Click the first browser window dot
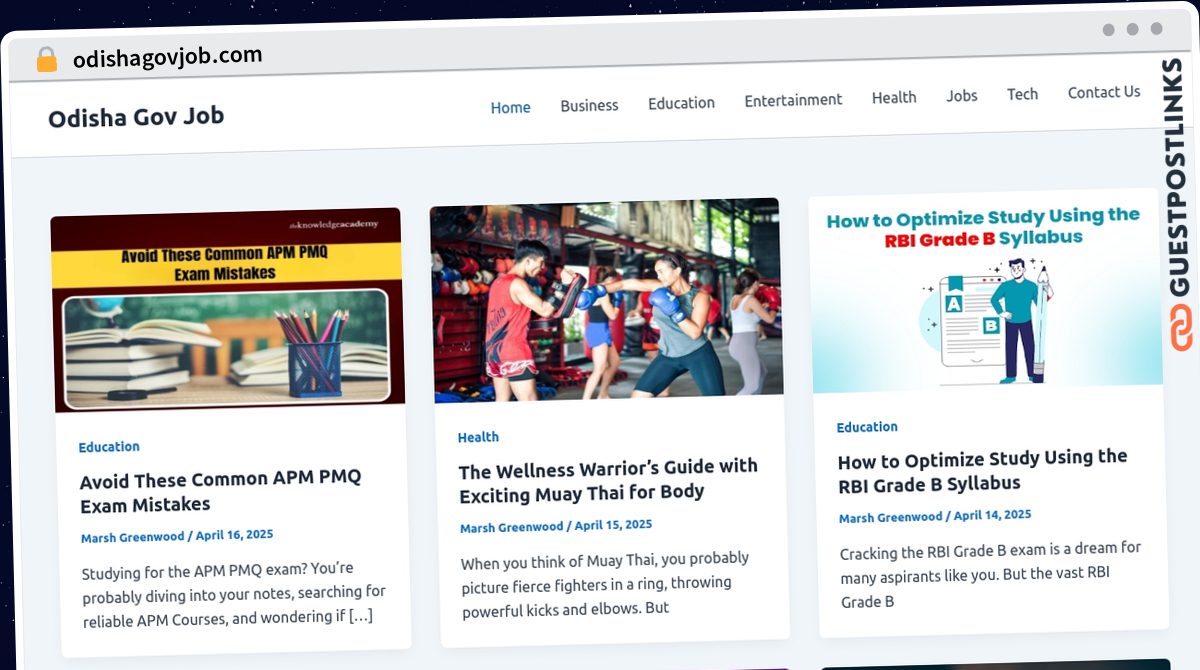Screen dimensions: 1200x670 (x=1108, y=30)
